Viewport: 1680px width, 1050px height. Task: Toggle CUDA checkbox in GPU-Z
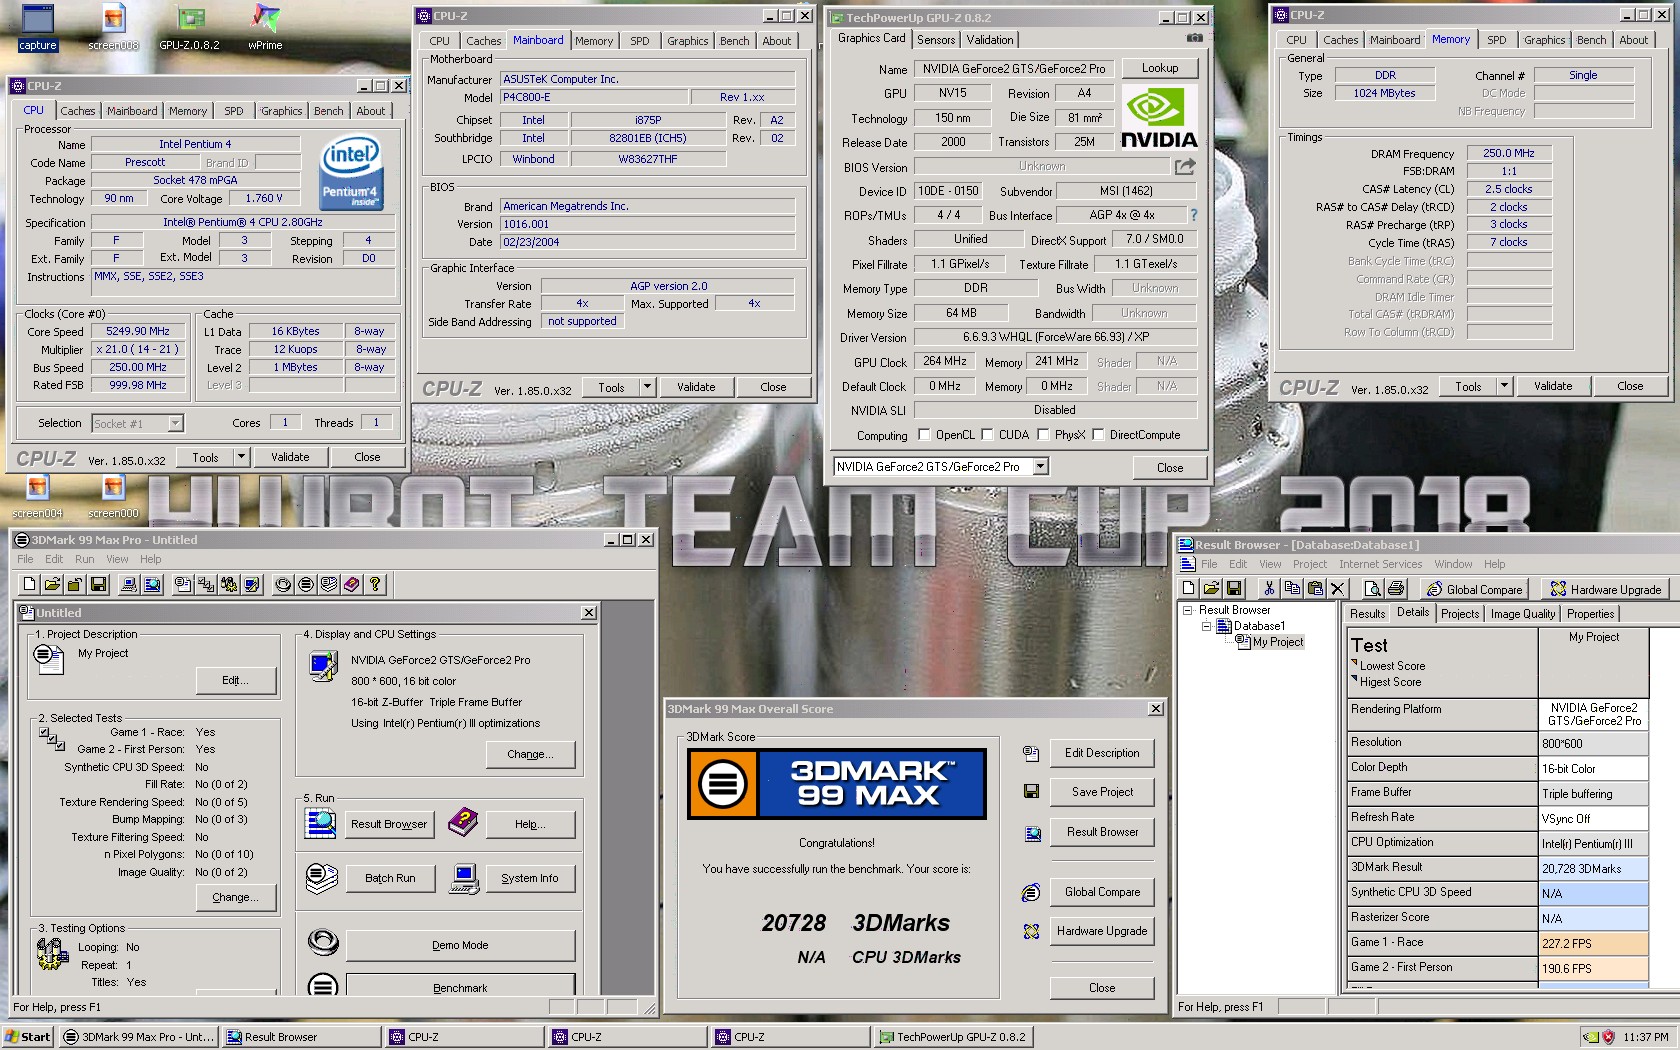tap(987, 435)
